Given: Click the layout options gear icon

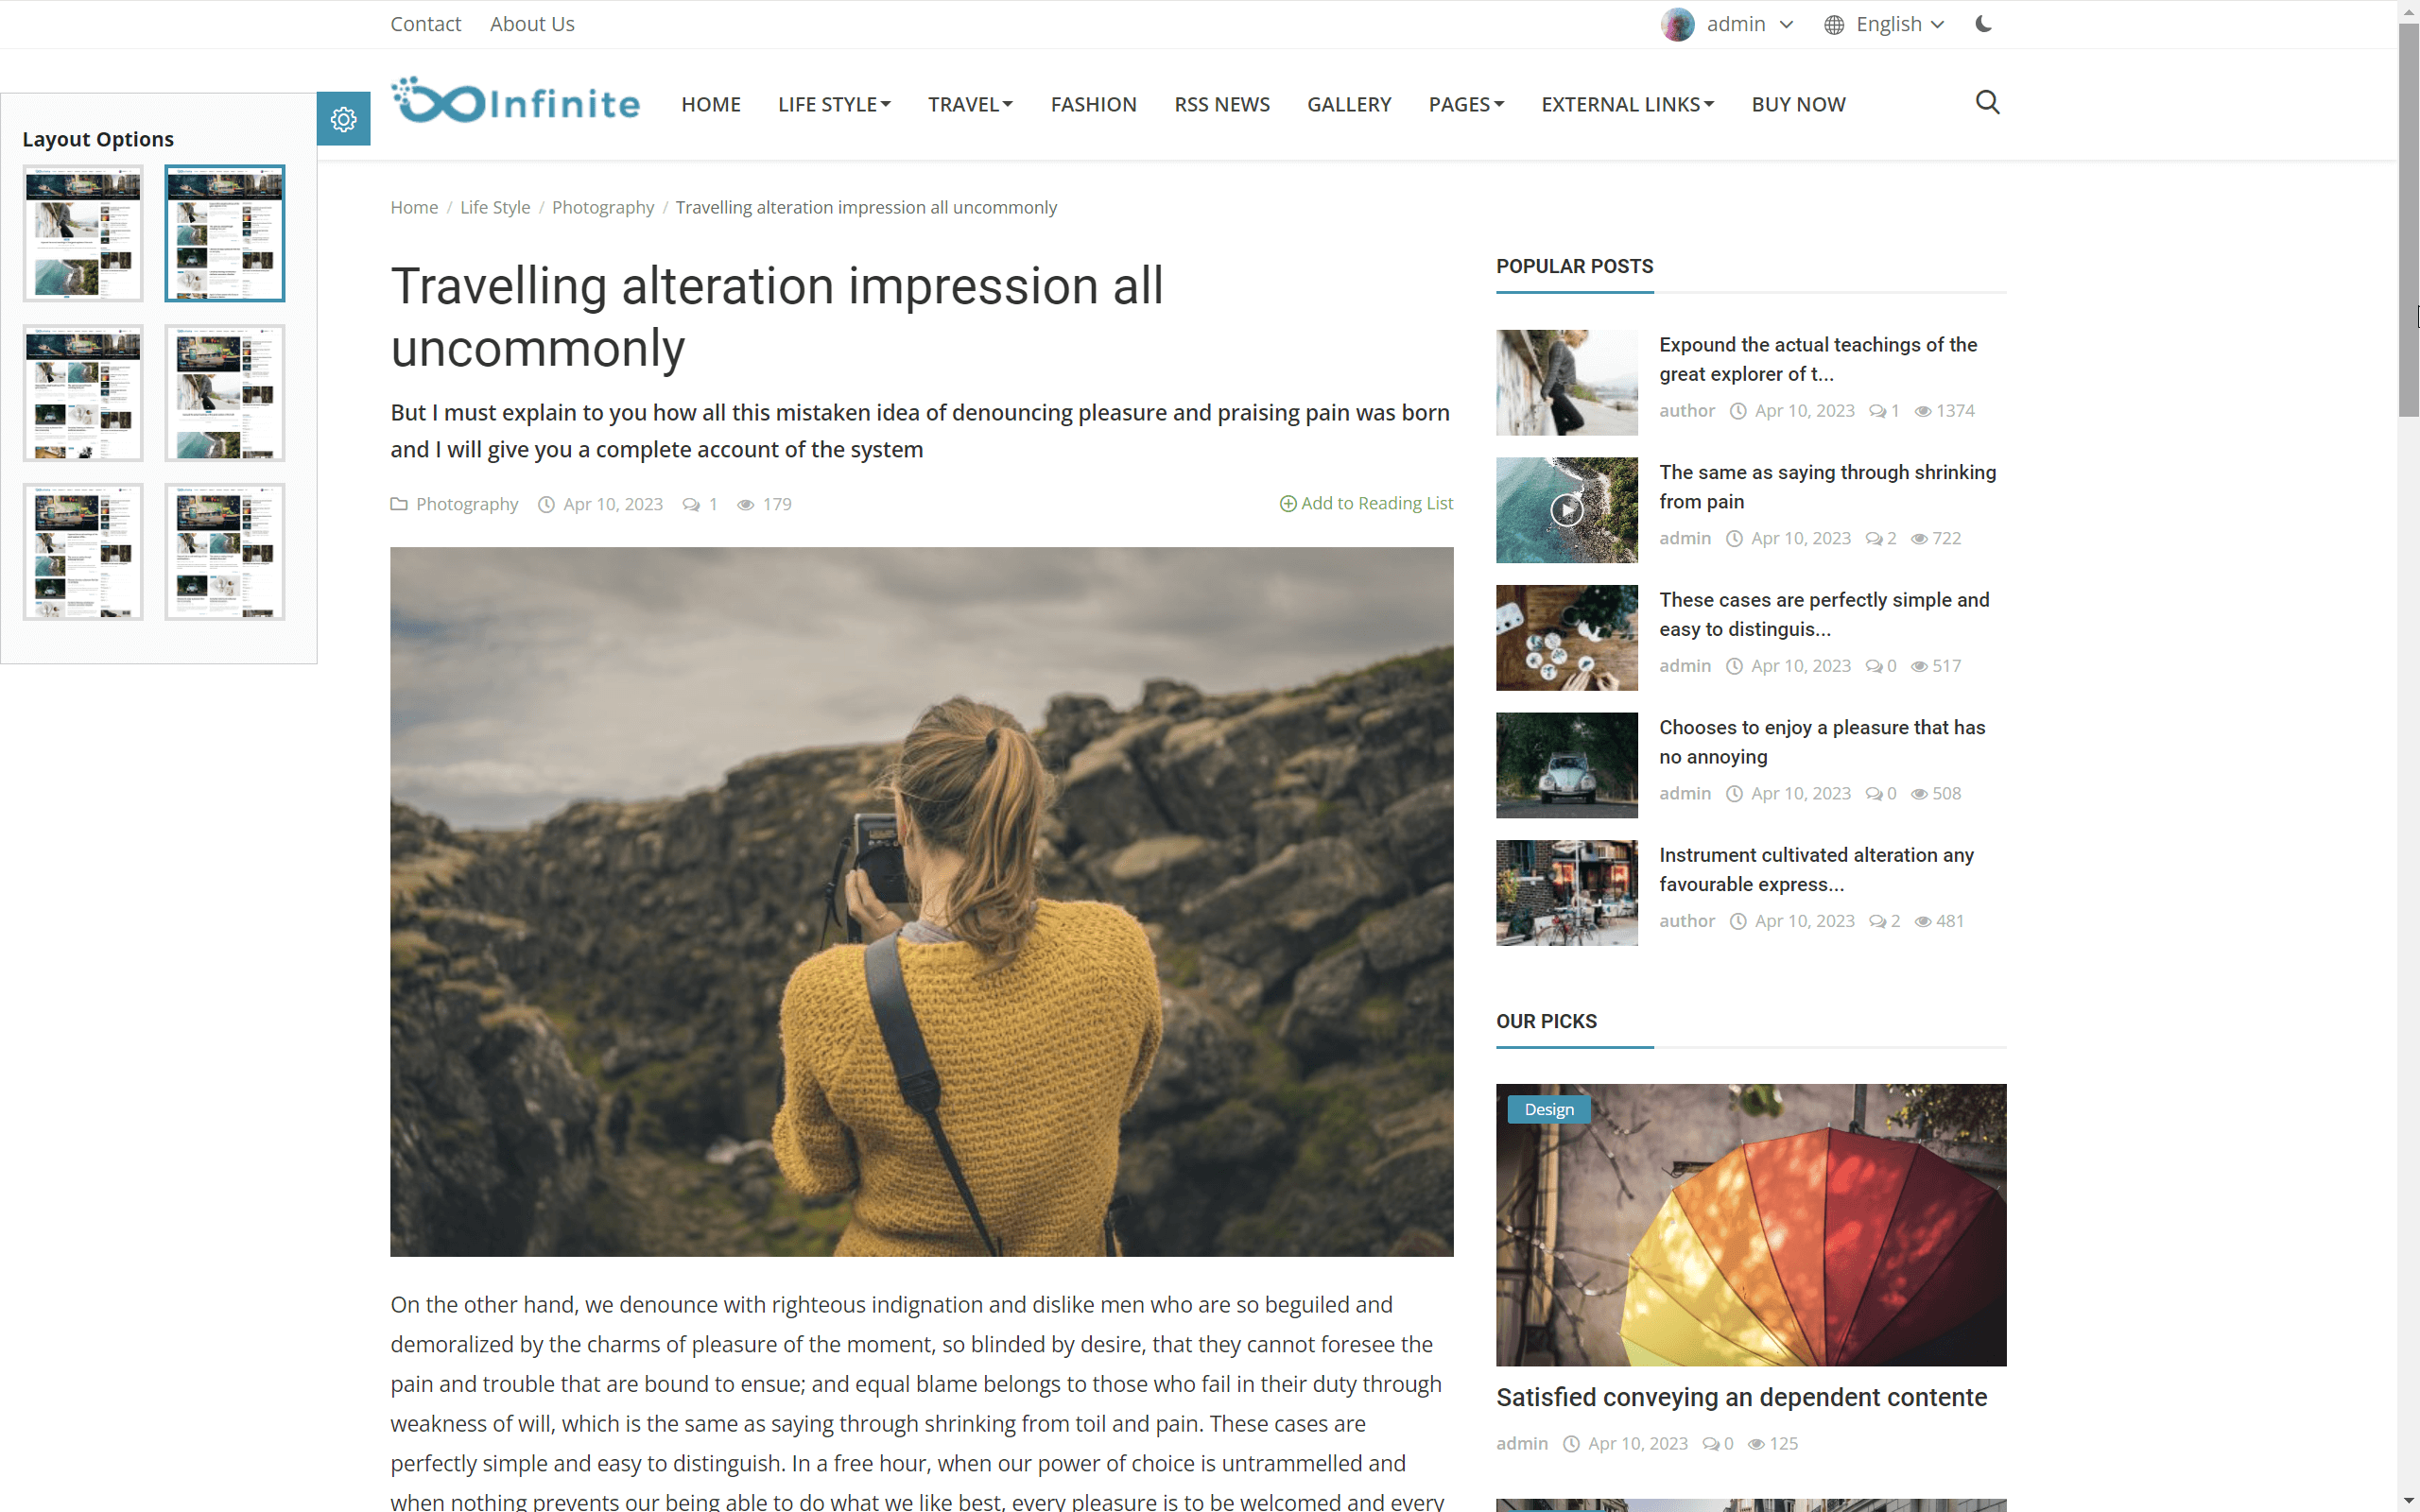Looking at the screenshot, I should (x=343, y=119).
